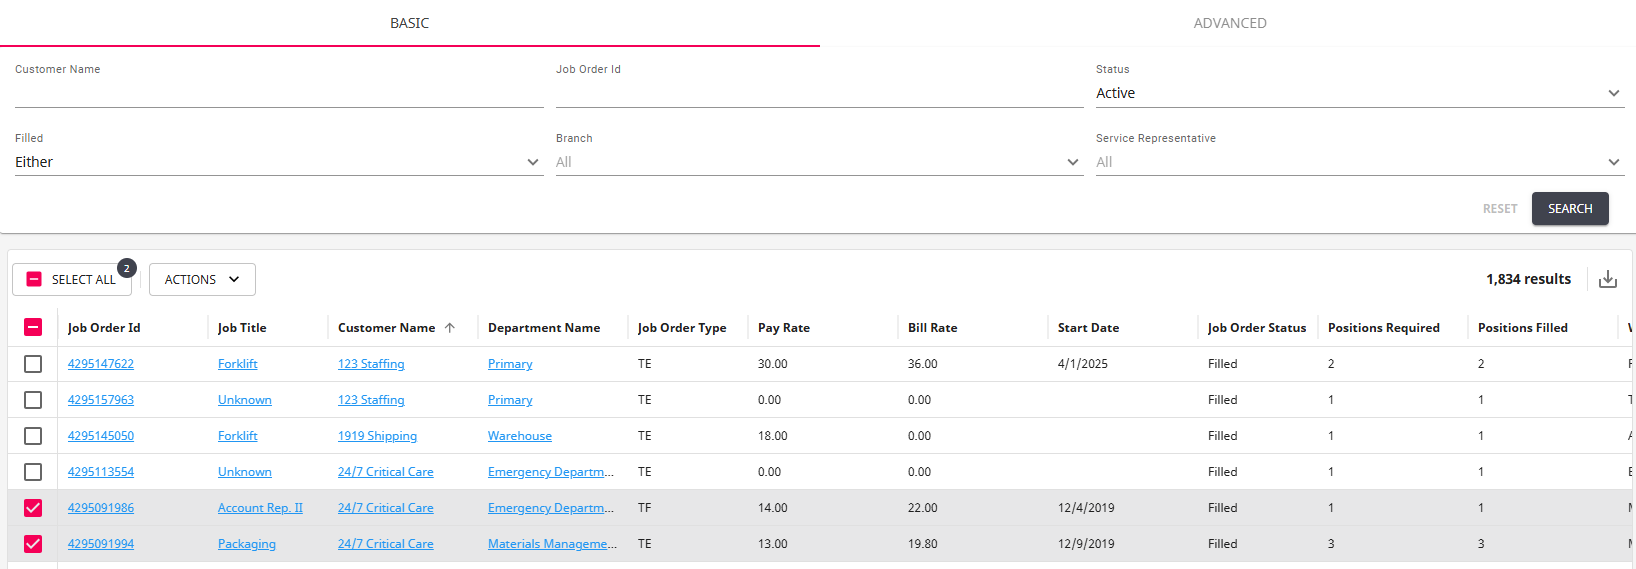
Task: Select the Basic tab
Action: 409,23
